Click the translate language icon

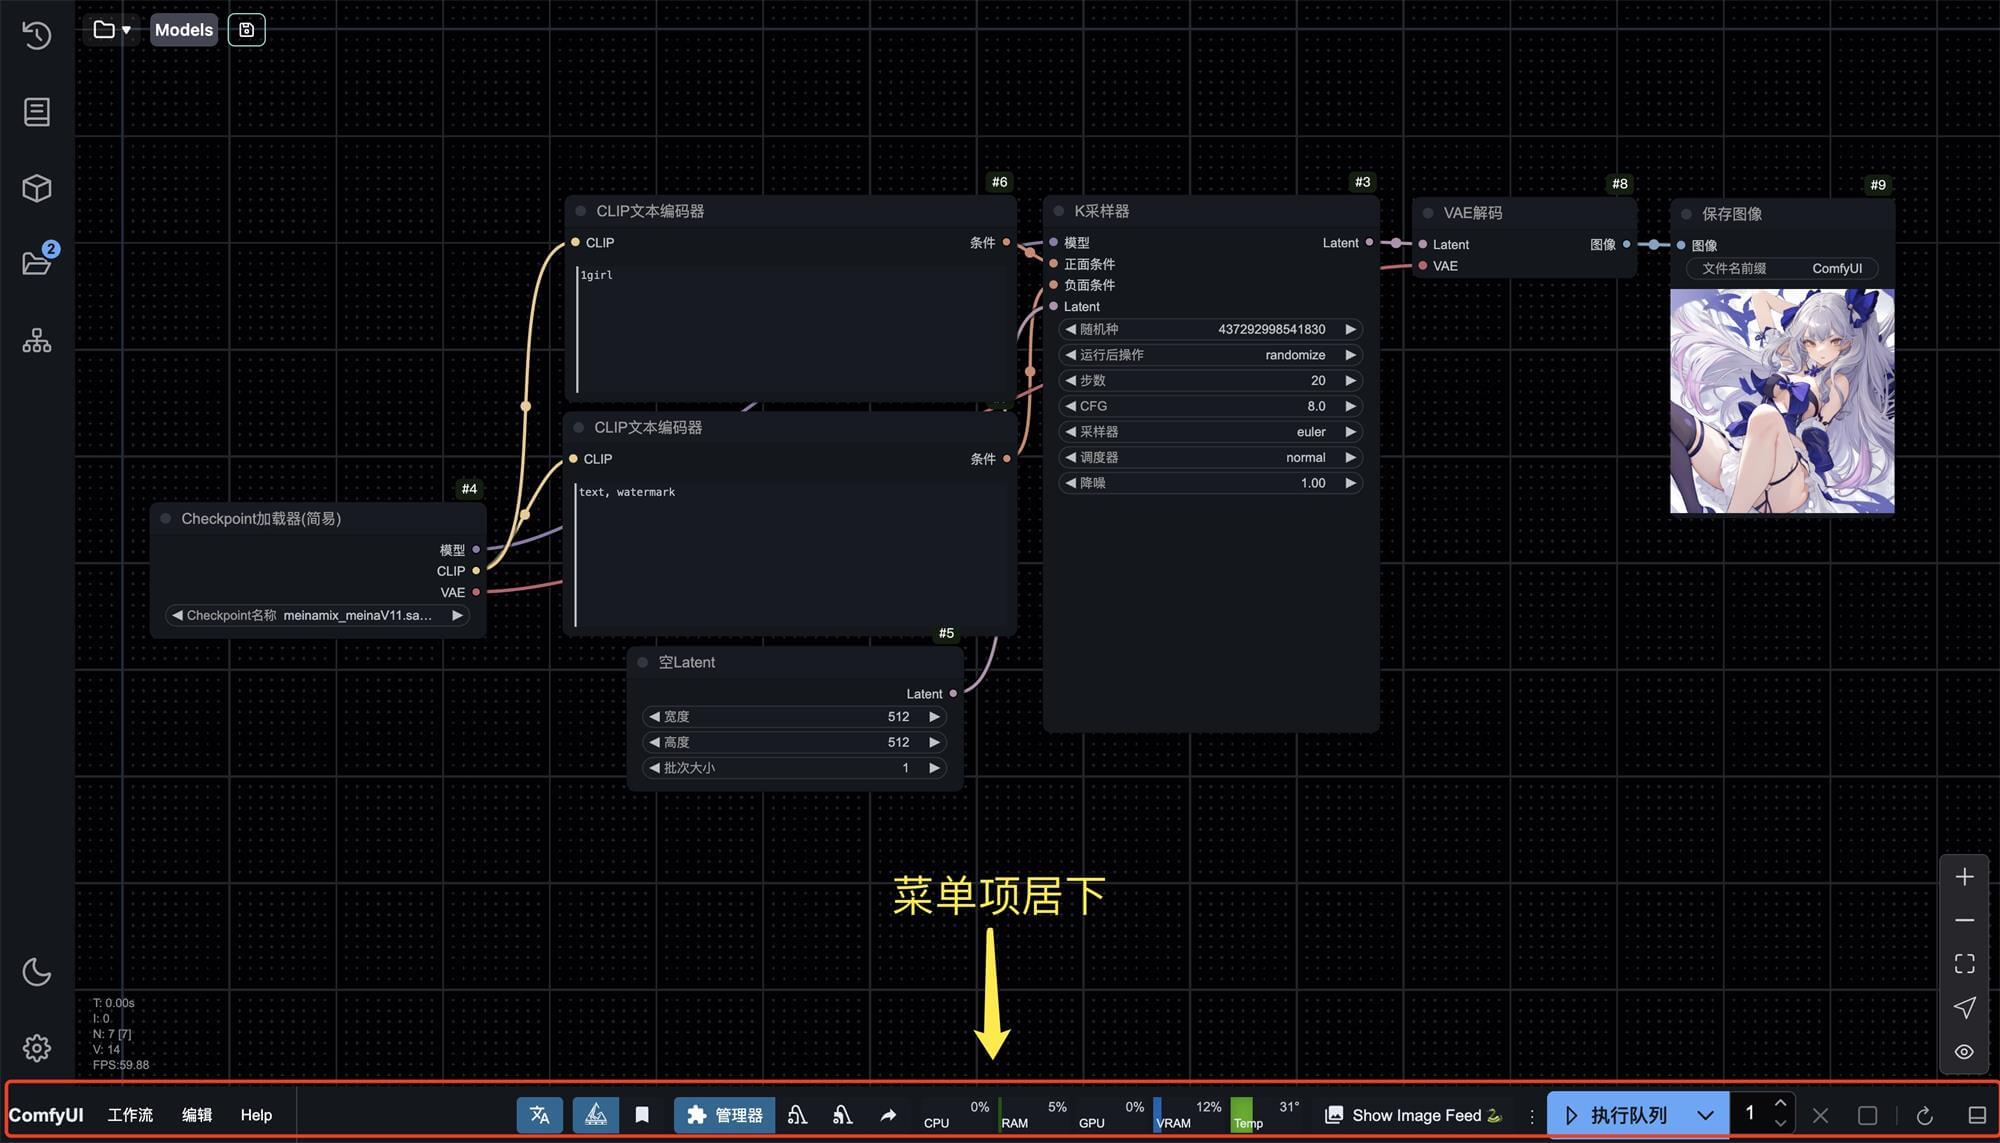point(539,1115)
